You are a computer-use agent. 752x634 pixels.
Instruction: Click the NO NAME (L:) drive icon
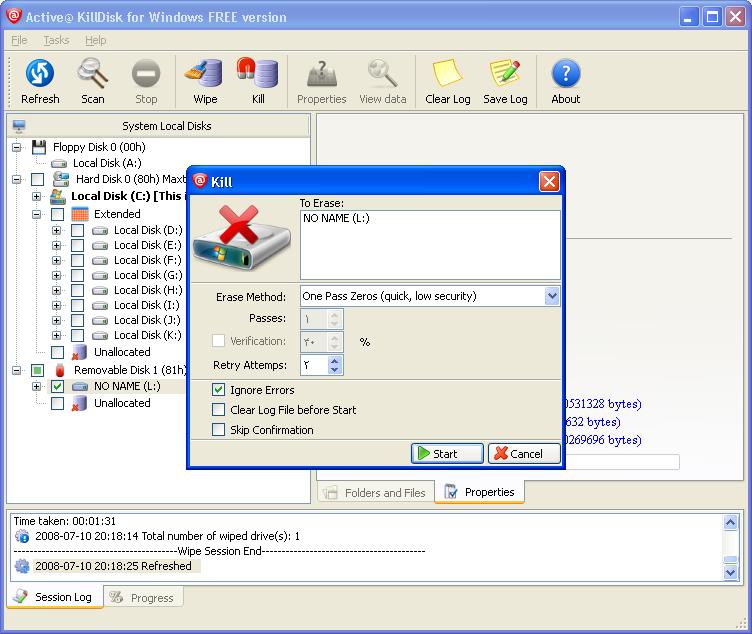tap(80, 387)
